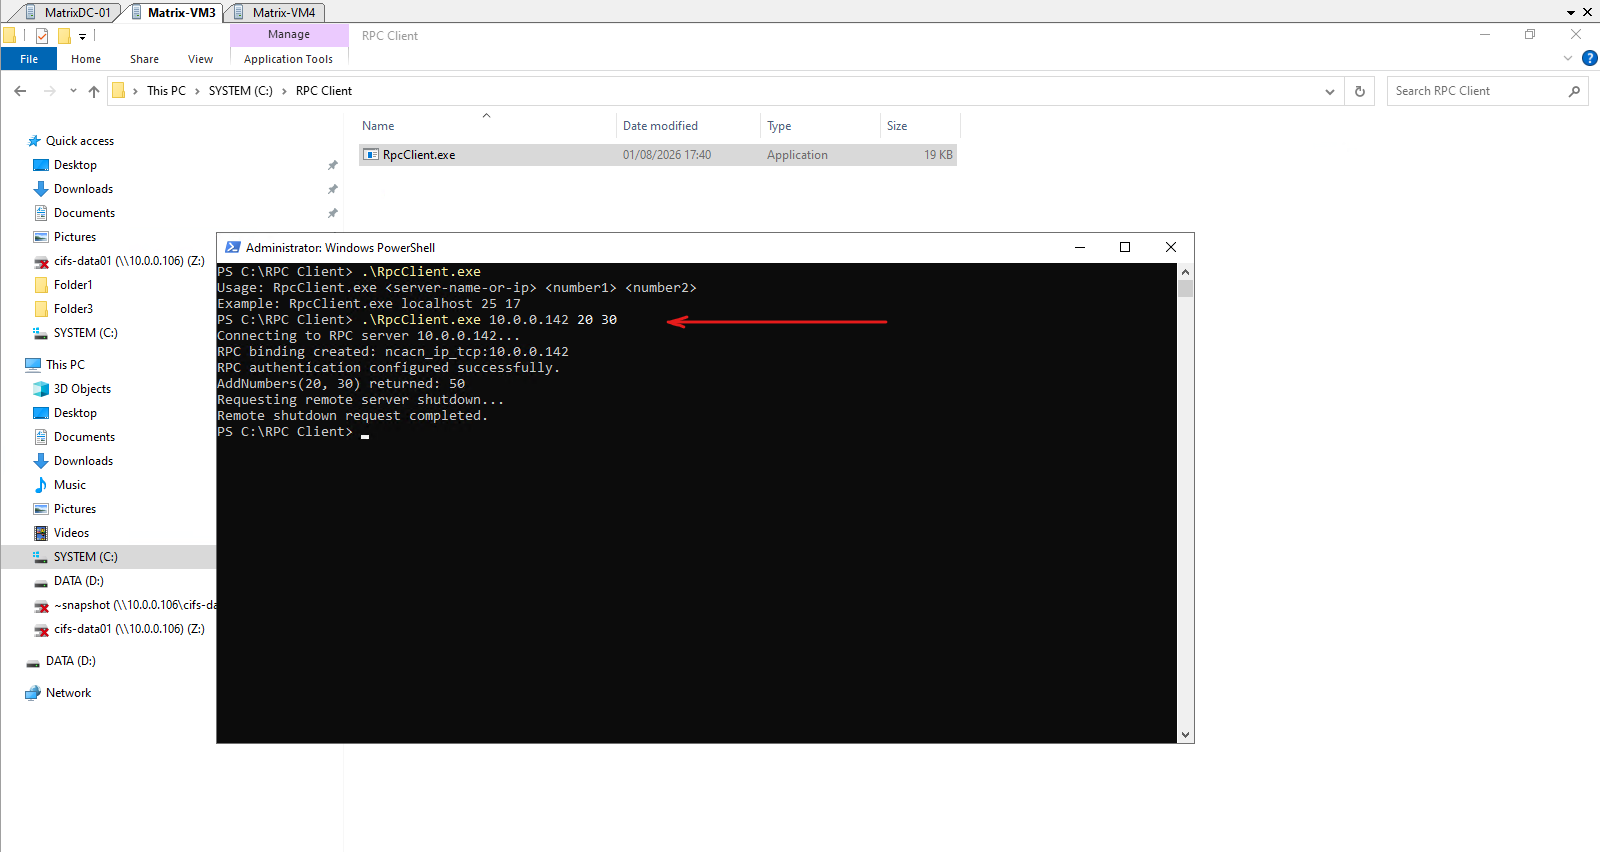Expand breadcrumb chevron after This PC

point(197,91)
